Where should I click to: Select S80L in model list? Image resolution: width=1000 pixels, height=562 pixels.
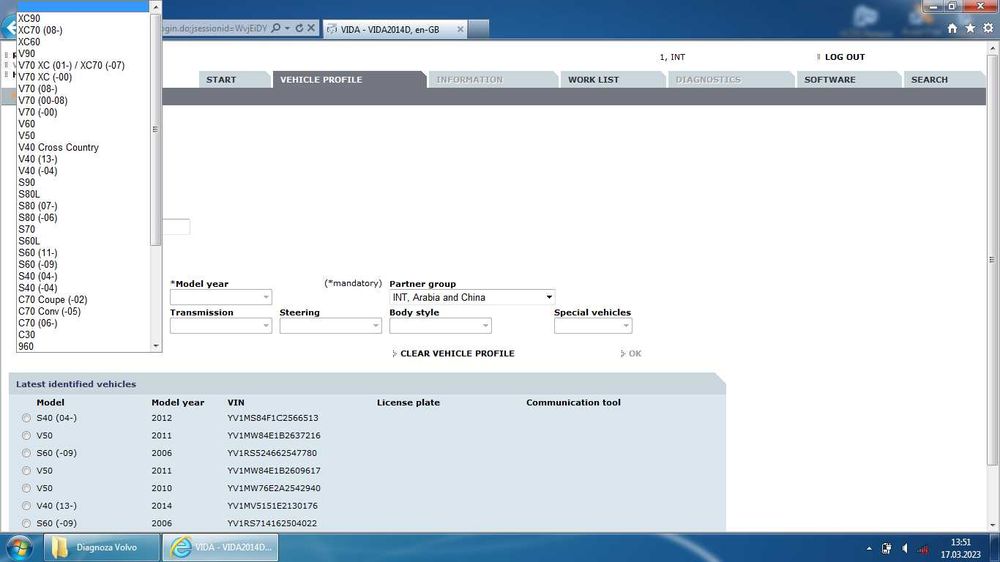[83, 194]
